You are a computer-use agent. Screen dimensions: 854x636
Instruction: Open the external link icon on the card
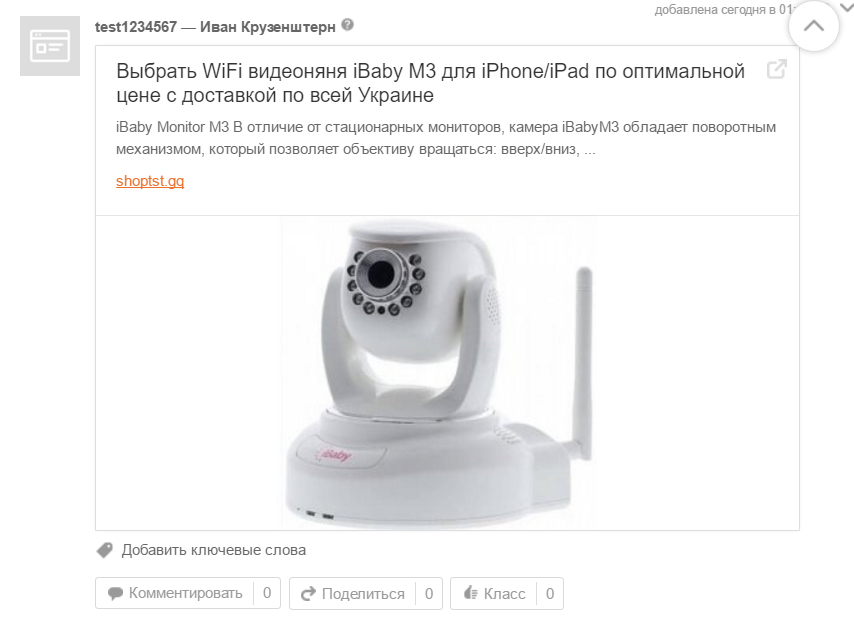pos(777,69)
